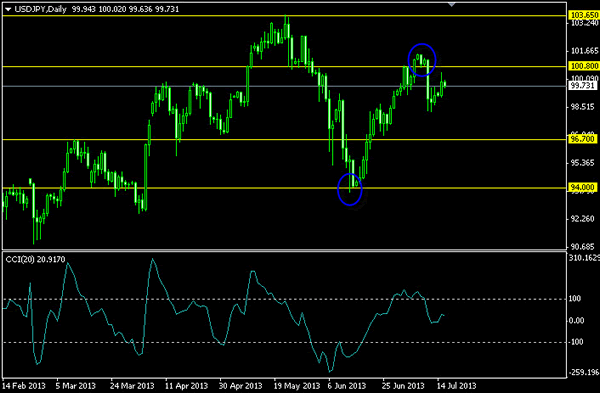Screen dimensions: 600x393
Task: Select the 100.800 yellow price level label
Action: coord(584,66)
